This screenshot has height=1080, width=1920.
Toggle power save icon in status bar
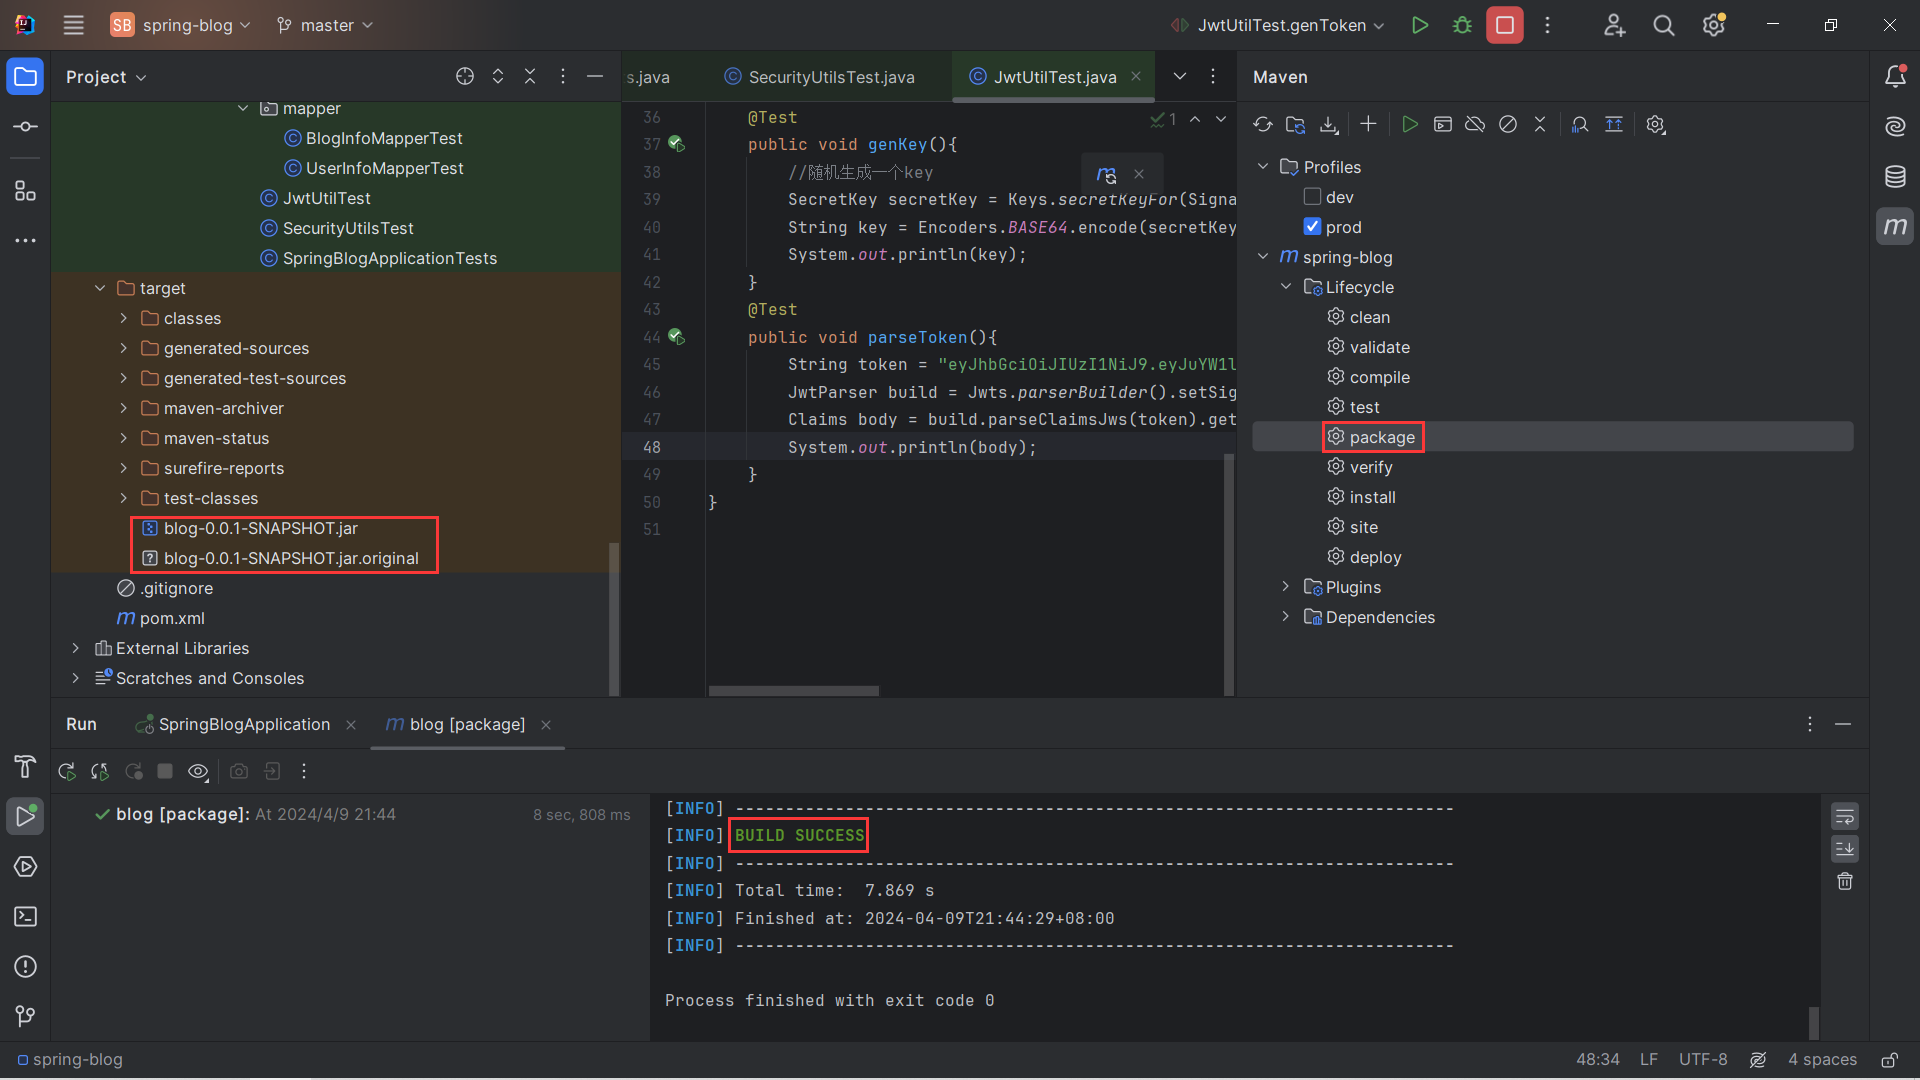(1758, 1059)
